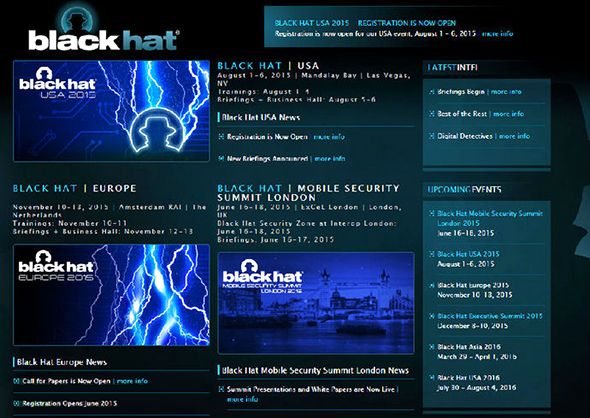Open the Mobile Security Summit London banner image
590x418 pixels.
[316, 303]
